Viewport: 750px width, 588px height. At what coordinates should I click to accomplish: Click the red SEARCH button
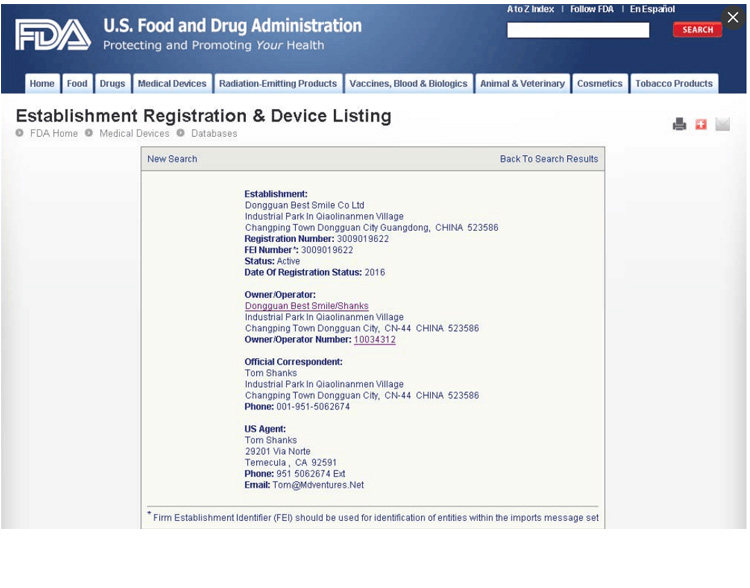click(697, 30)
